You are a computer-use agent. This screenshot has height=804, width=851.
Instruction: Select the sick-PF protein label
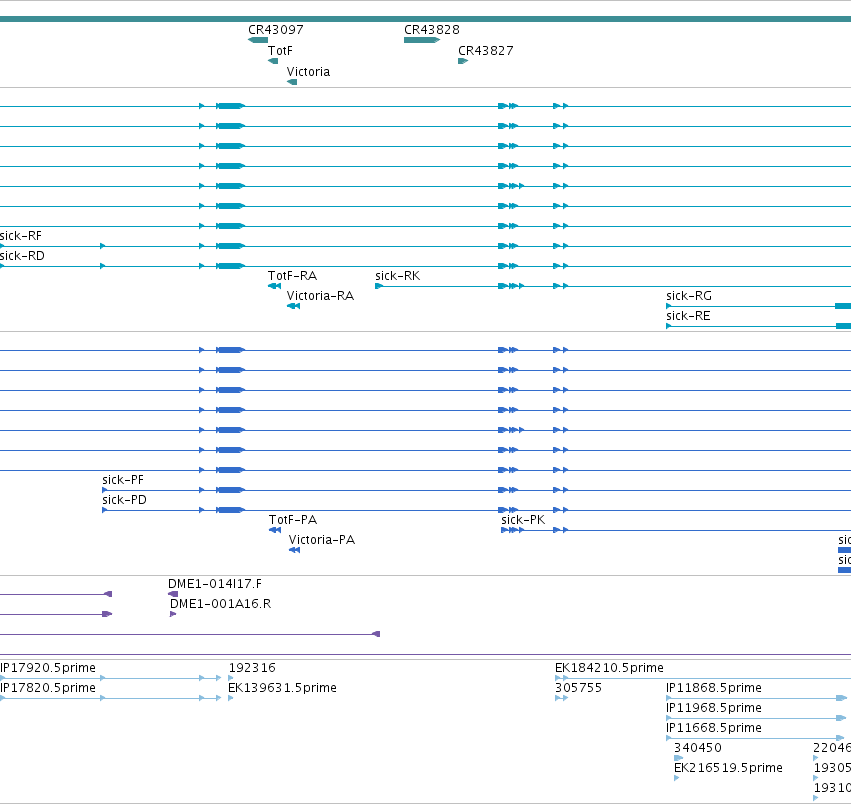pos(123,480)
